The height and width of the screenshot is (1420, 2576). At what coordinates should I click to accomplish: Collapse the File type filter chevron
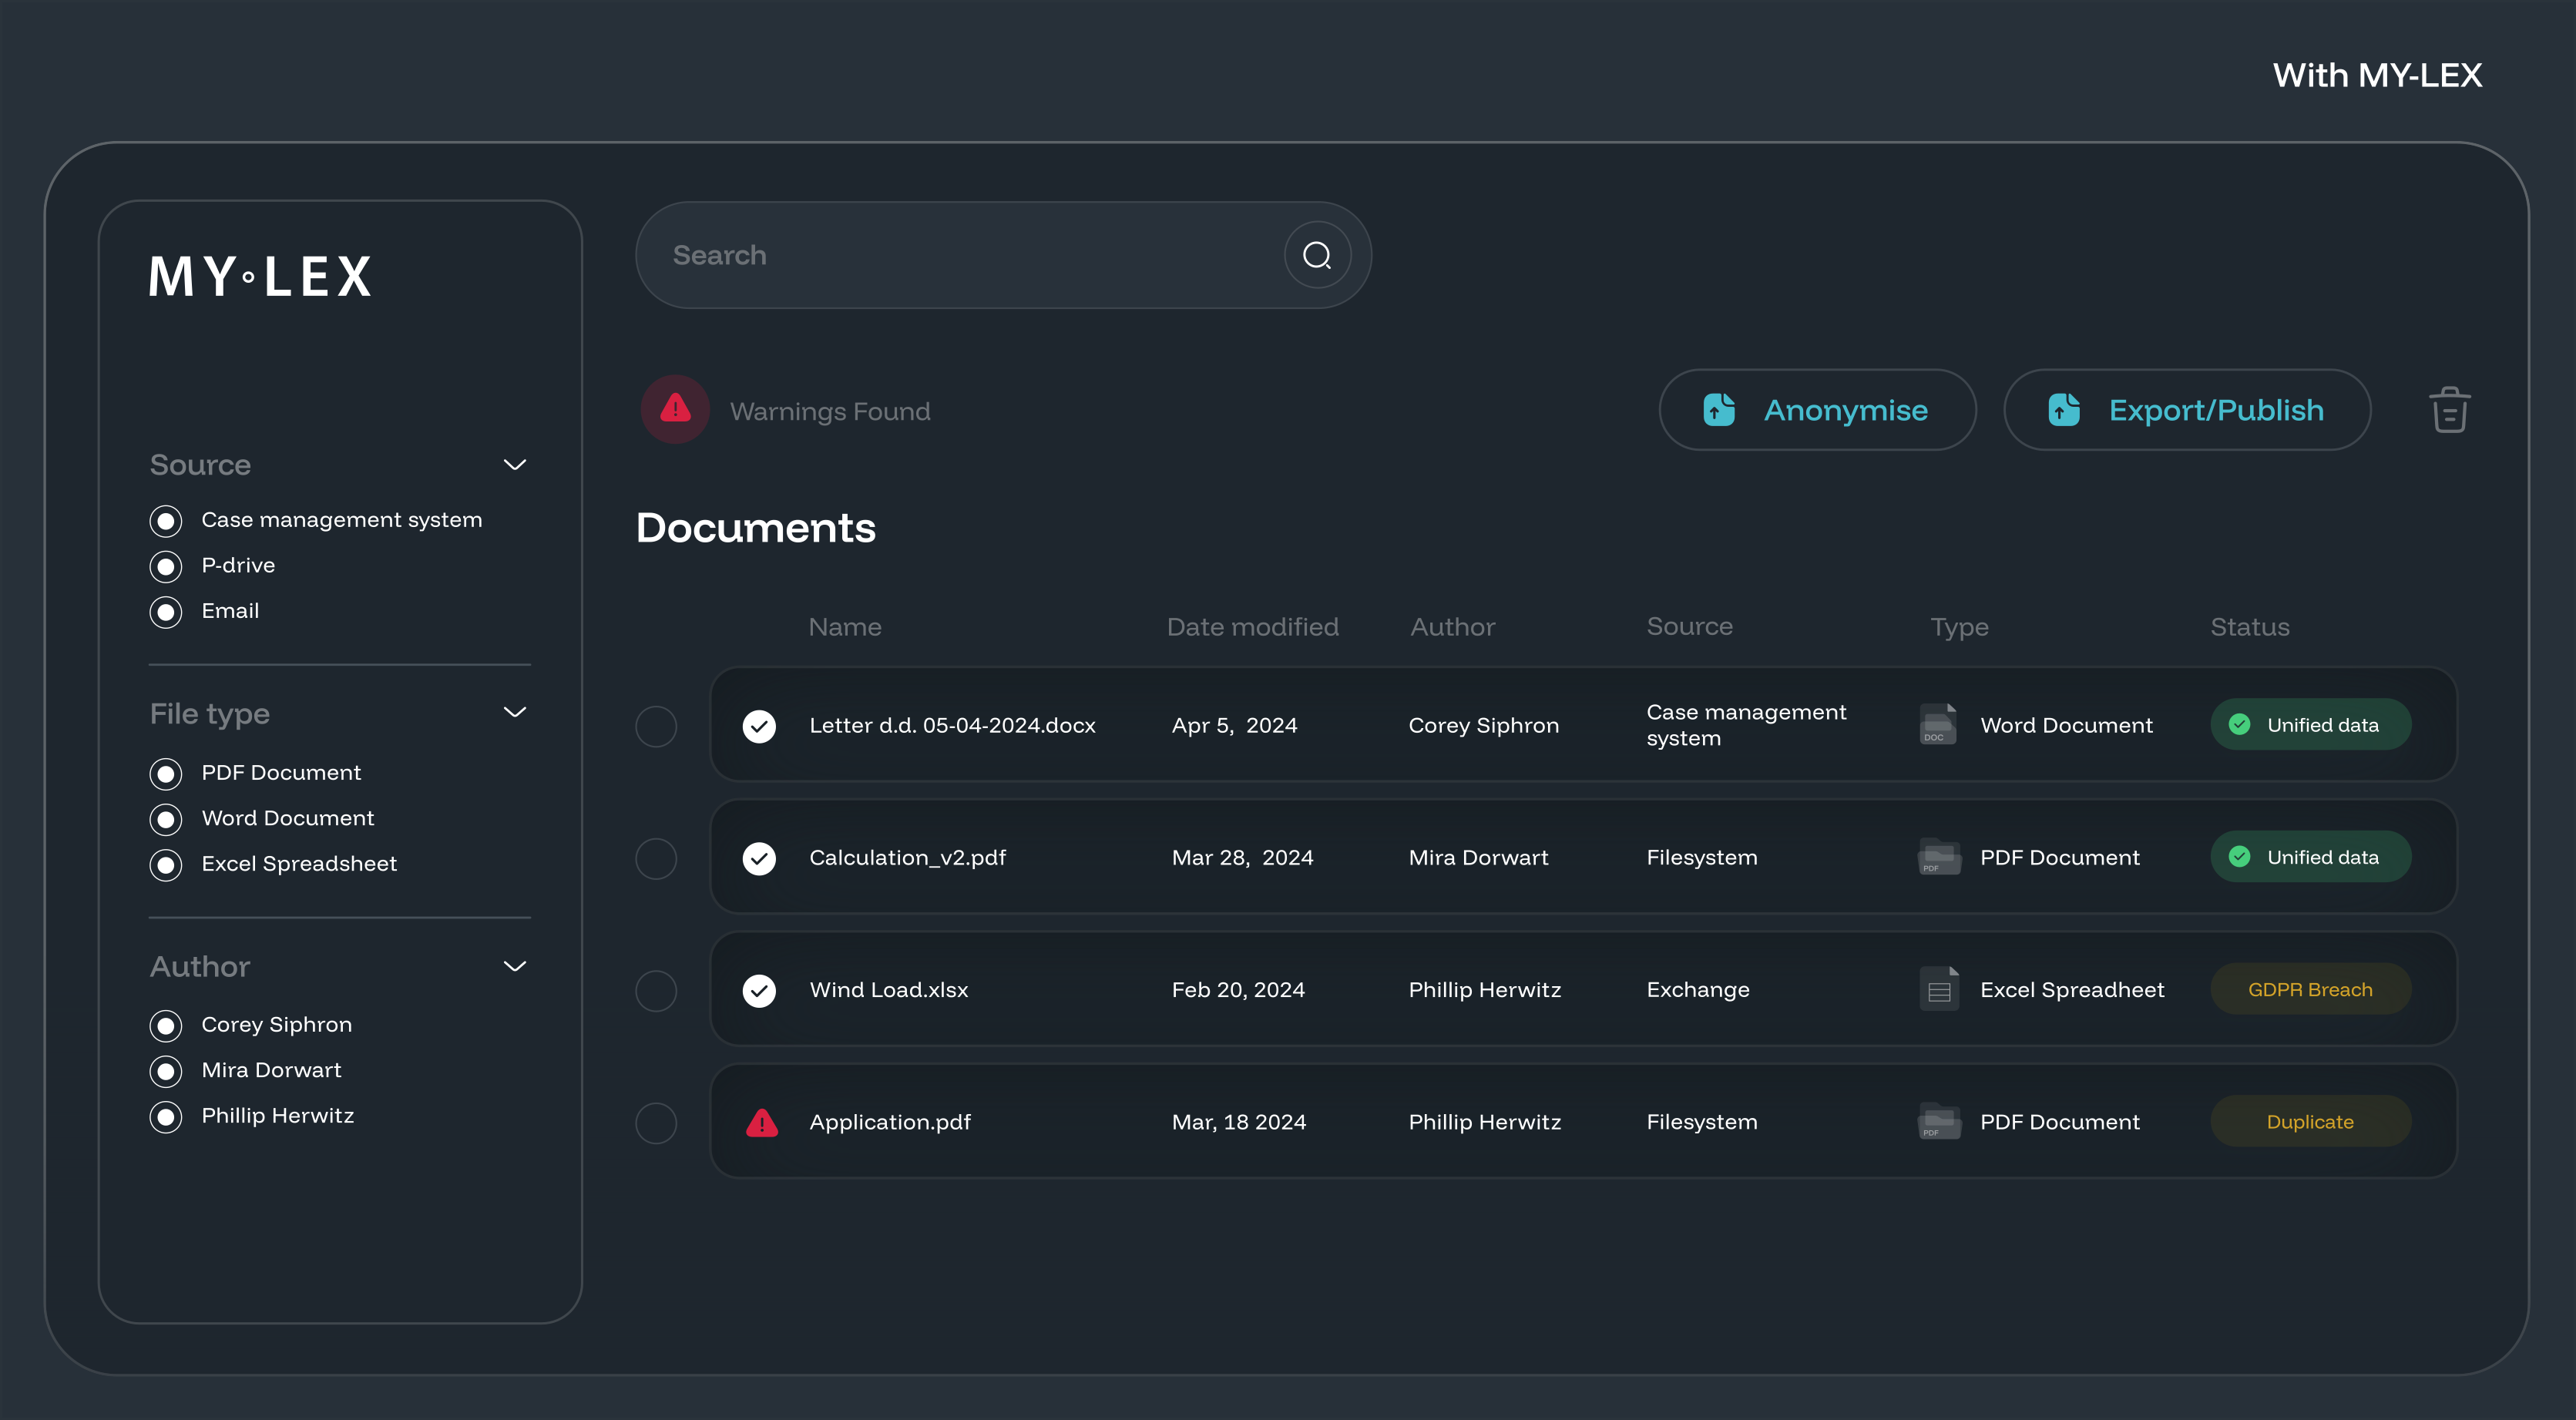[x=514, y=713]
